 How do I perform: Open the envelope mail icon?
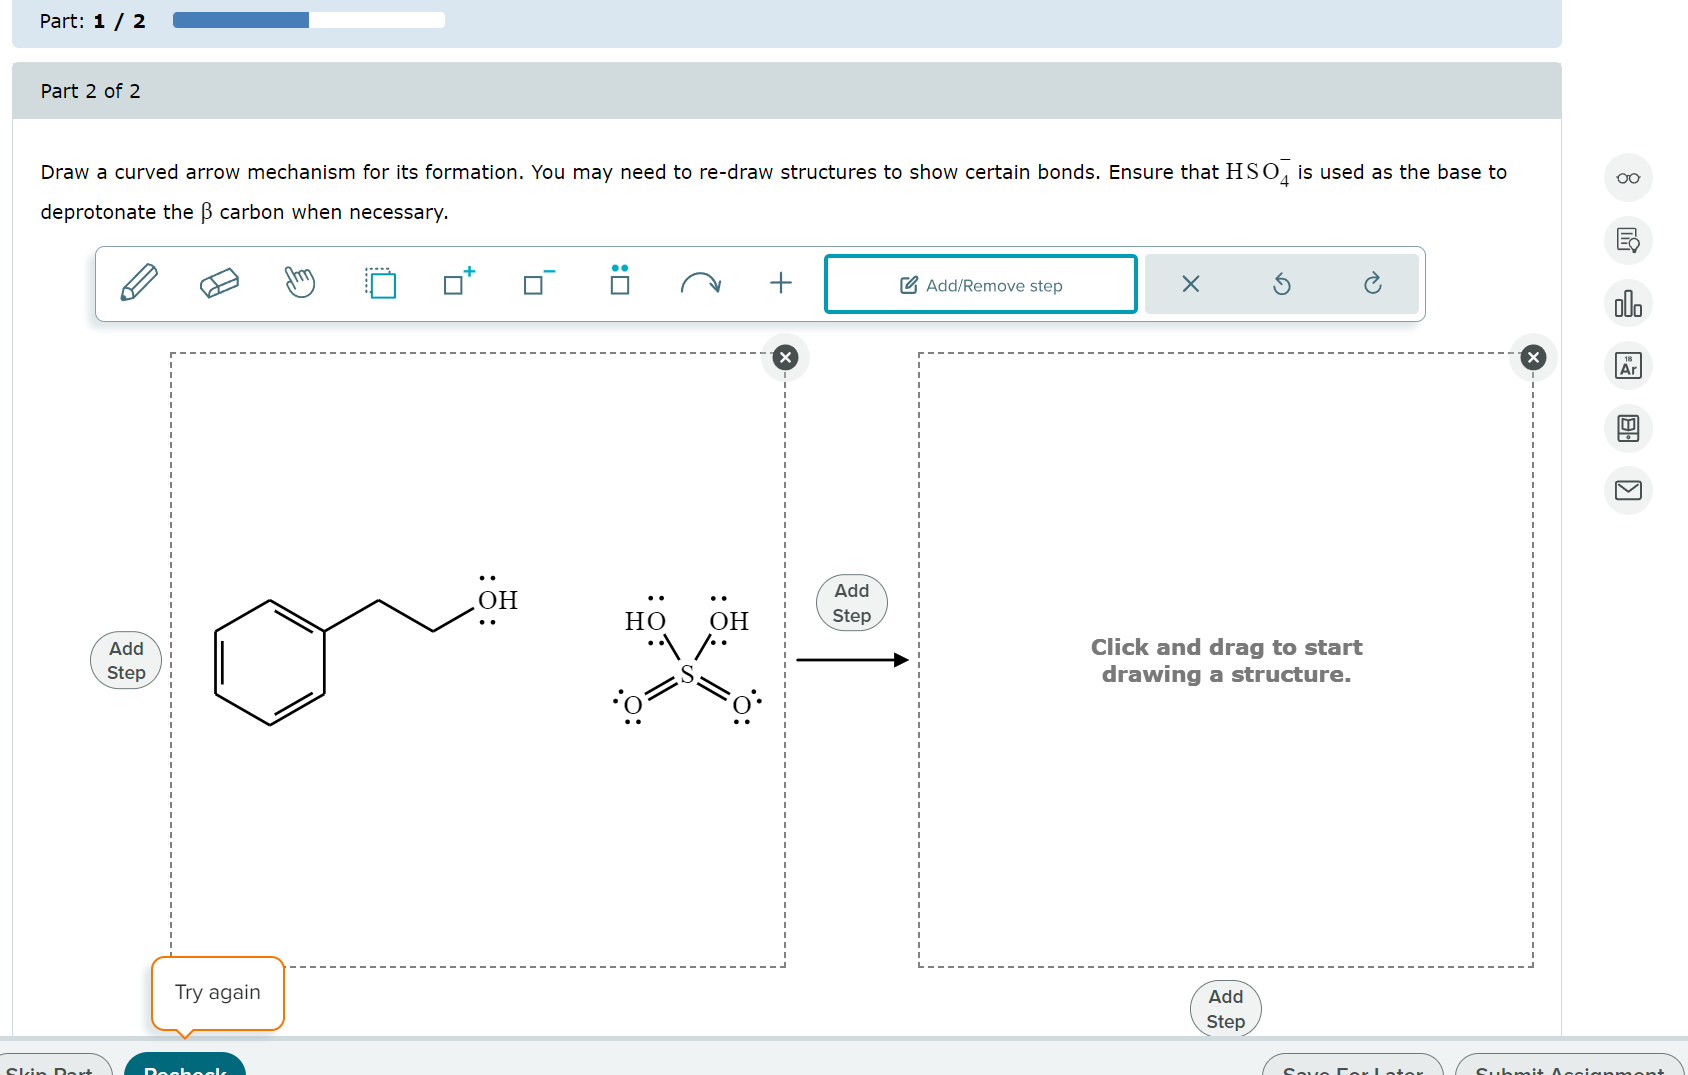(x=1628, y=490)
